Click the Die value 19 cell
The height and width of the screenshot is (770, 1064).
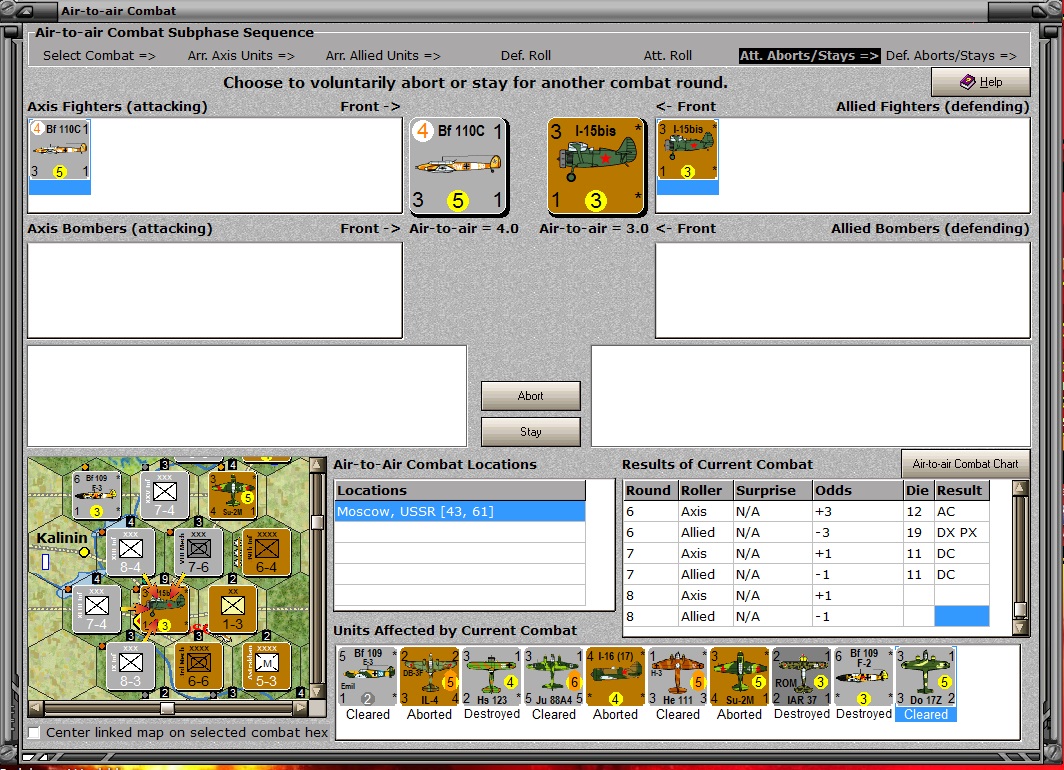click(x=919, y=533)
